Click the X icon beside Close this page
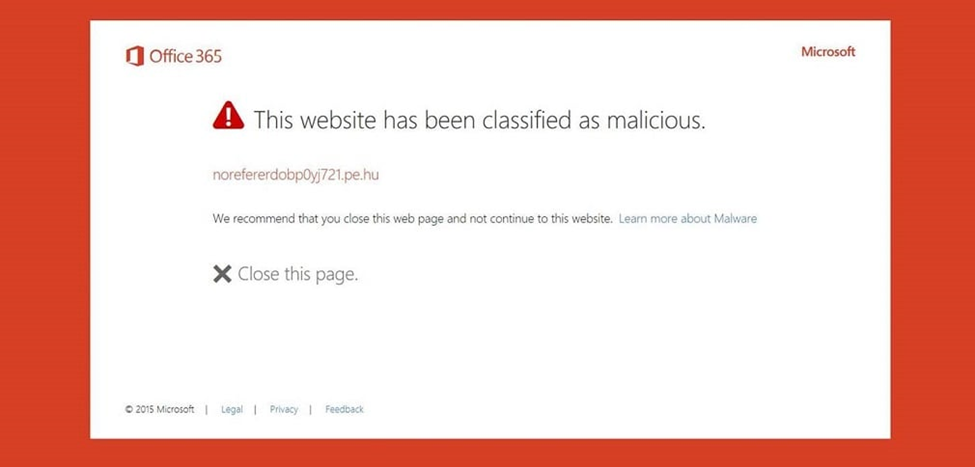Screen dimensions: 975x467 (222, 274)
